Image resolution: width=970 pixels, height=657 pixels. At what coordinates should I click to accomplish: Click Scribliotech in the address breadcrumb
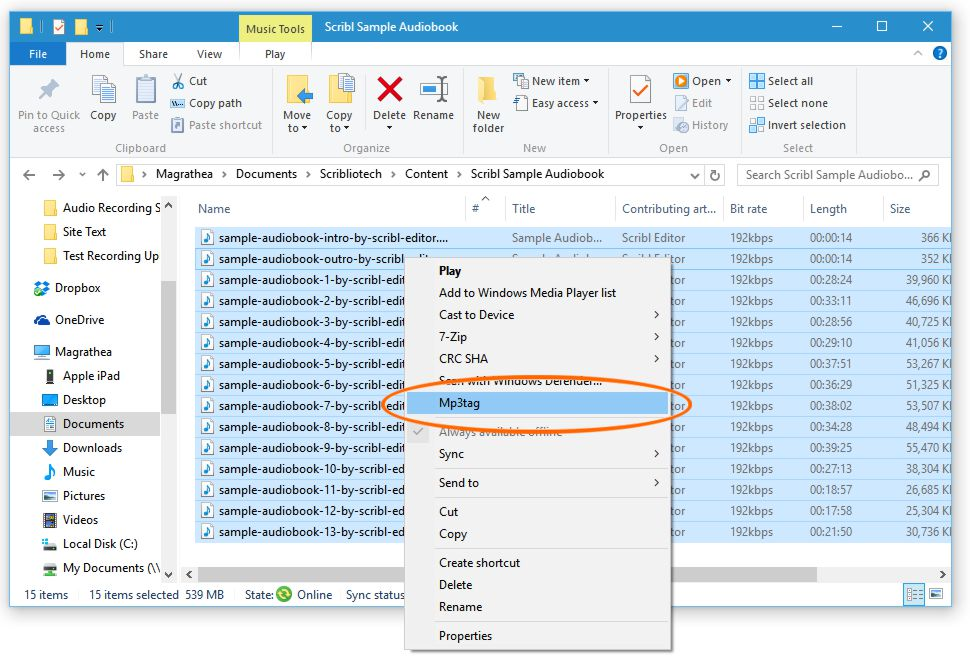click(x=351, y=174)
